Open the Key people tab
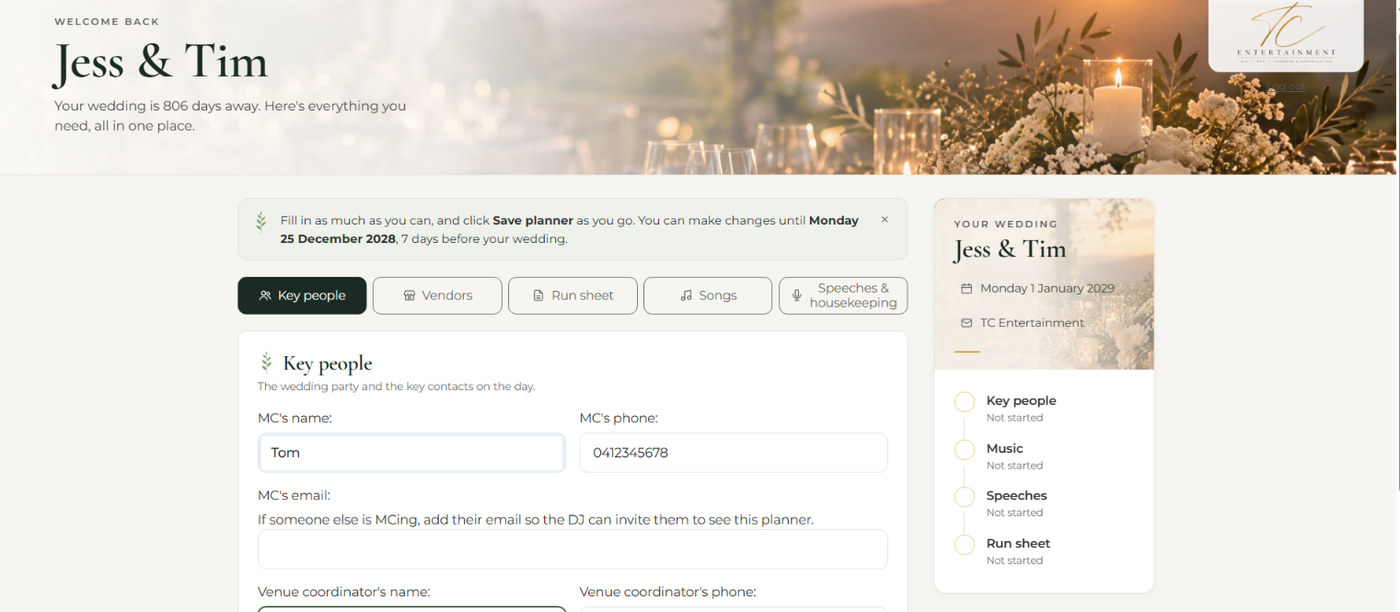Viewport: 1400px width, 612px height. tap(302, 296)
